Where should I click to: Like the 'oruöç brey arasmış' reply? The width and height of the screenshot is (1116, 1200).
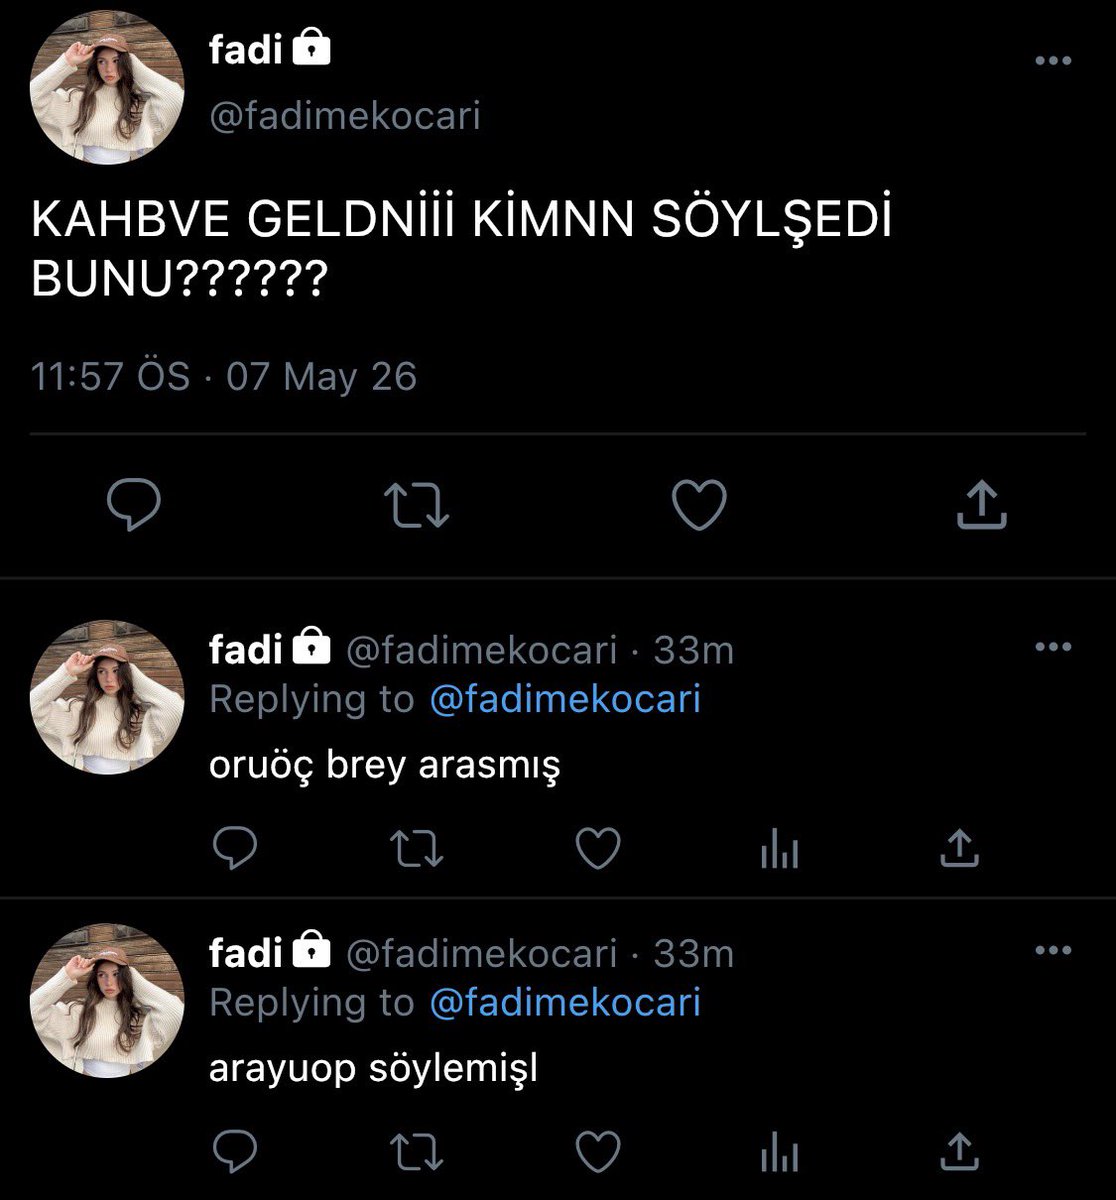[599, 849]
